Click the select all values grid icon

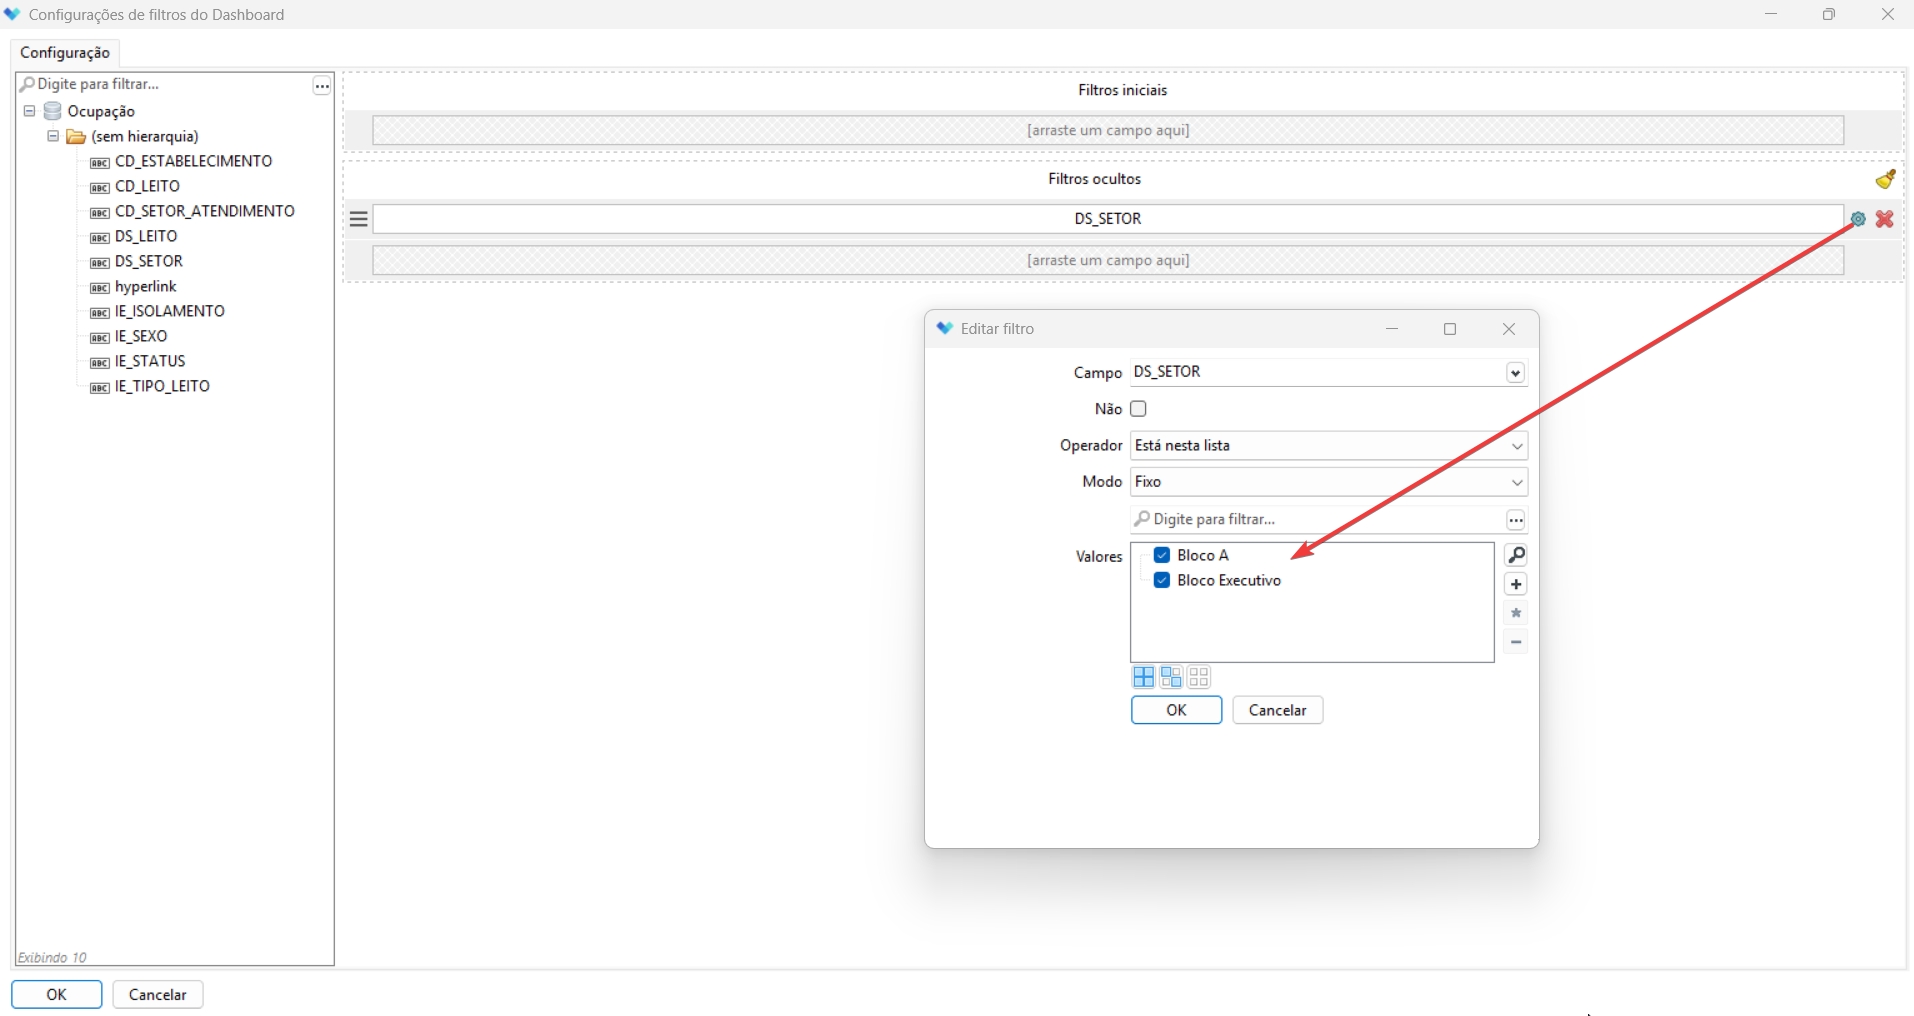(1143, 678)
